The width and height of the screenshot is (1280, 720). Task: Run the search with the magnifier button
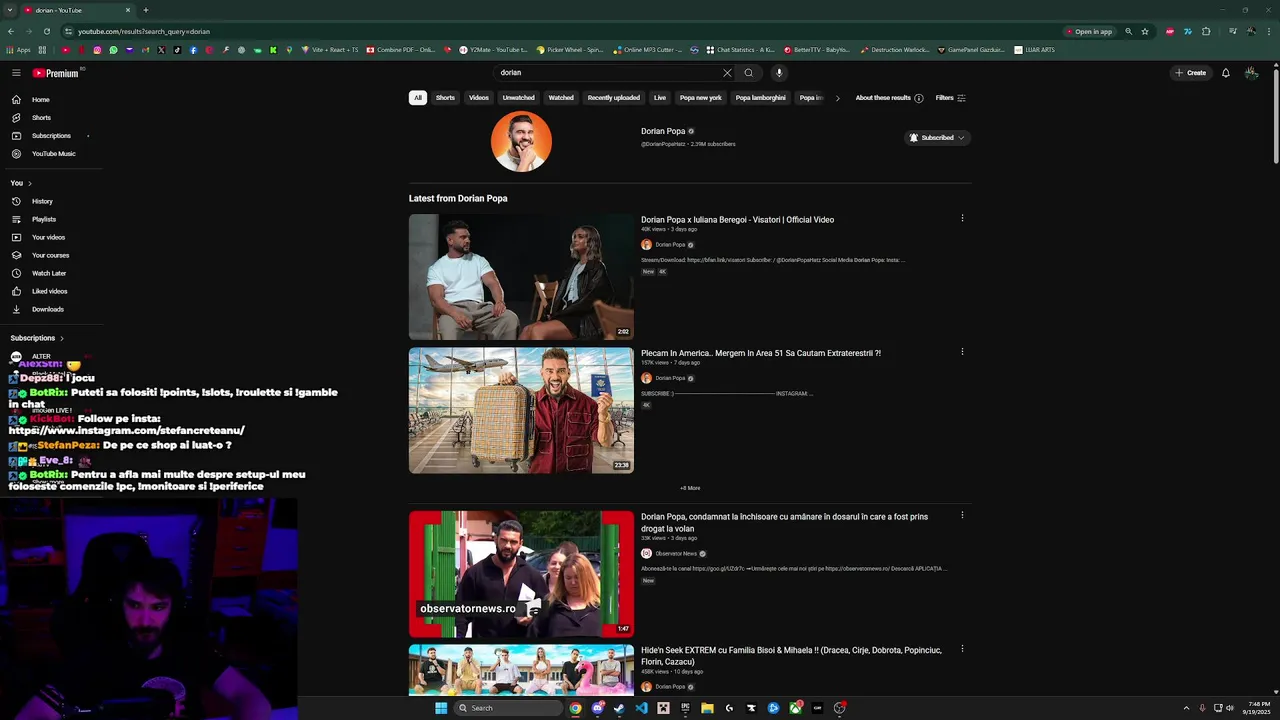click(x=748, y=73)
